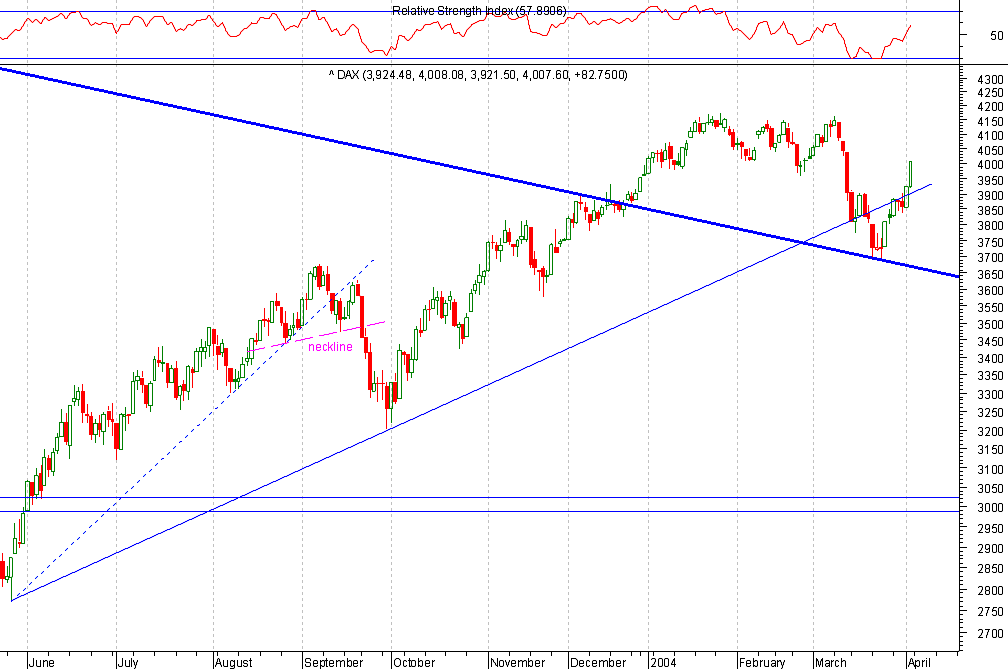Click the 2700 price axis label
Viewport: 1008px width, 669px height.
click(990, 634)
